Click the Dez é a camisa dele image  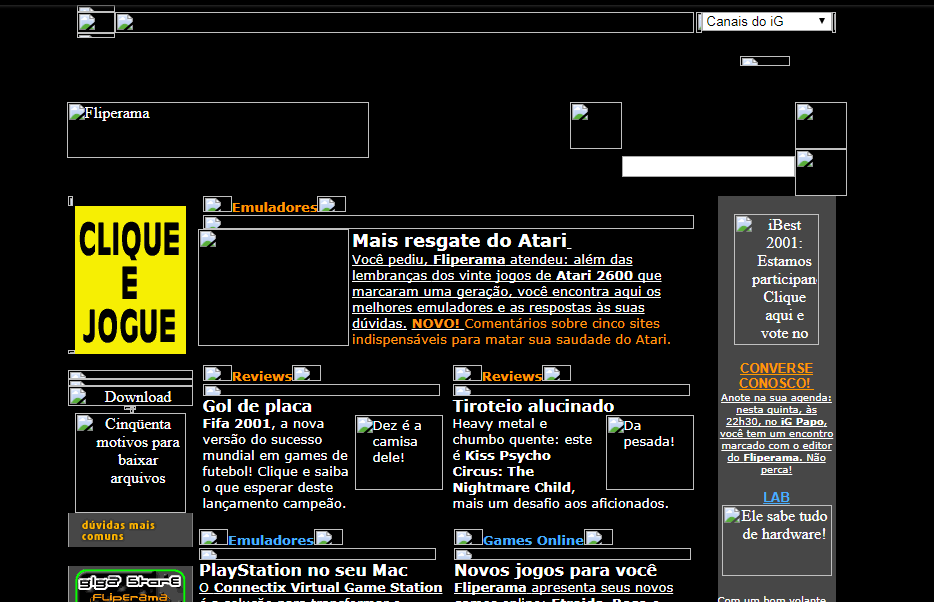[398, 453]
